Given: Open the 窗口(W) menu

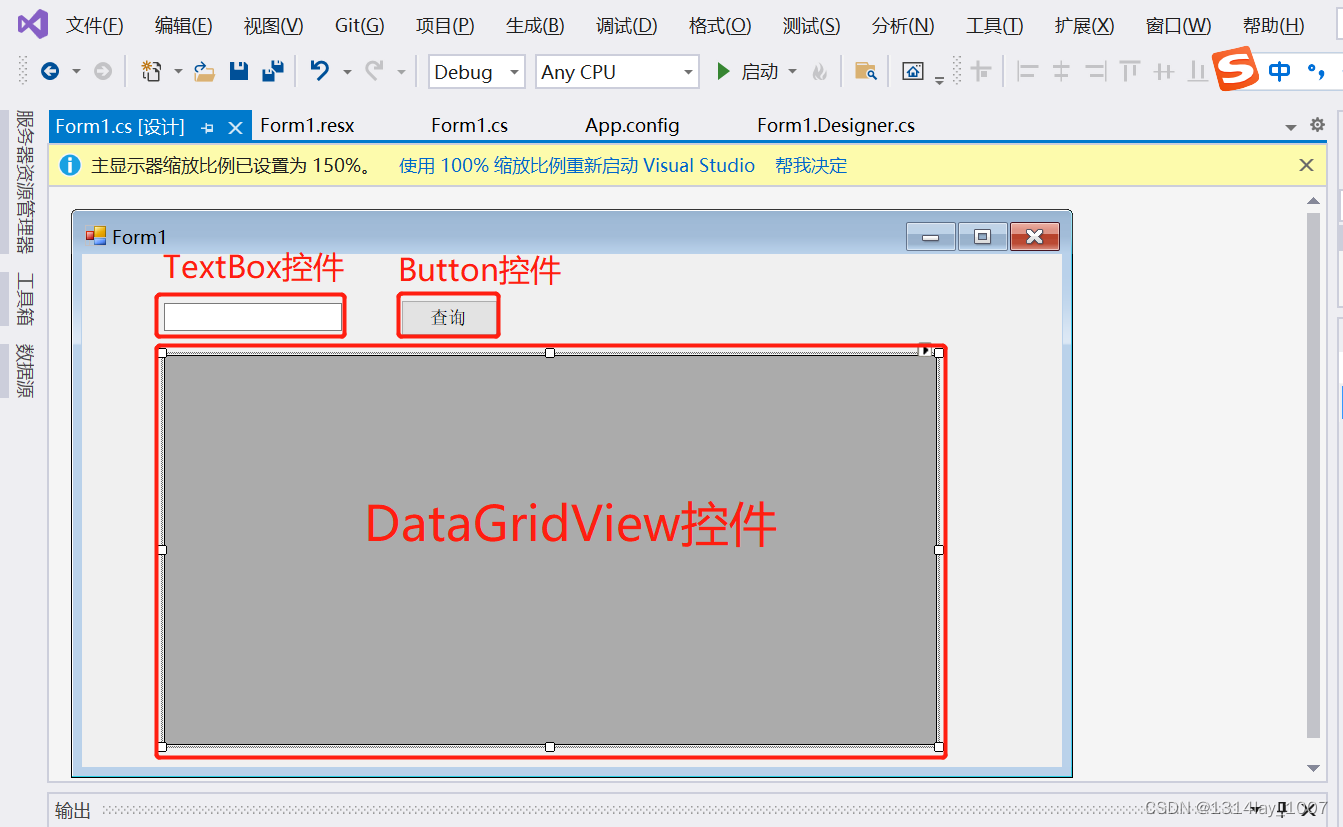Looking at the screenshot, I should (1178, 26).
